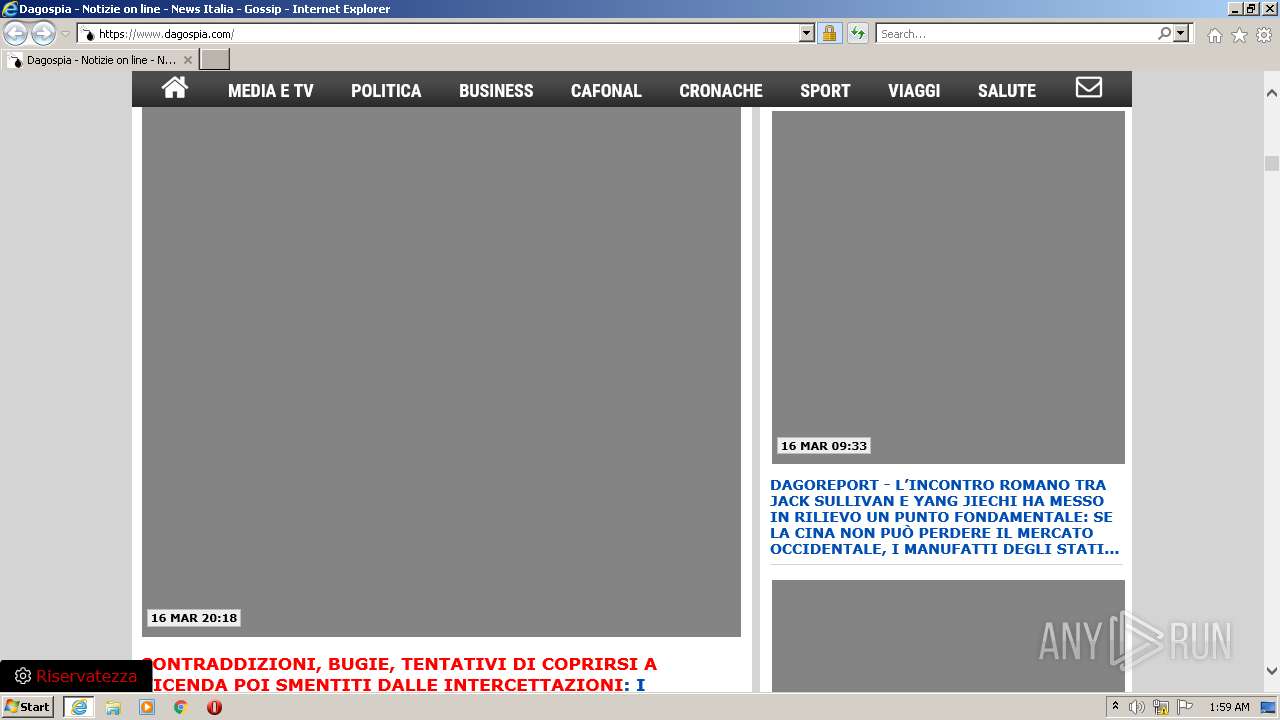Click the 16 MAR 20:18 timestamp
The width and height of the screenshot is (1280, 720).
[194, 618]
